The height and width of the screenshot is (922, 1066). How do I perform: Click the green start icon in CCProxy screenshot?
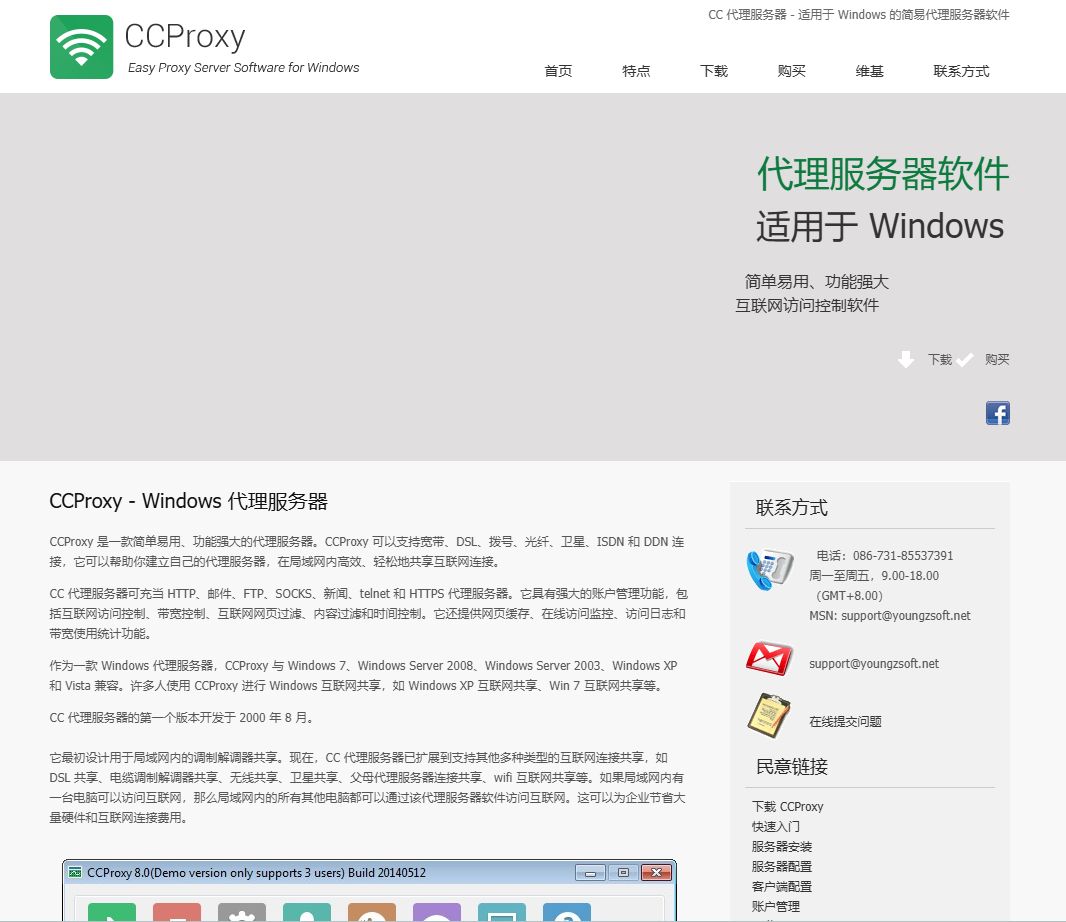111,912
